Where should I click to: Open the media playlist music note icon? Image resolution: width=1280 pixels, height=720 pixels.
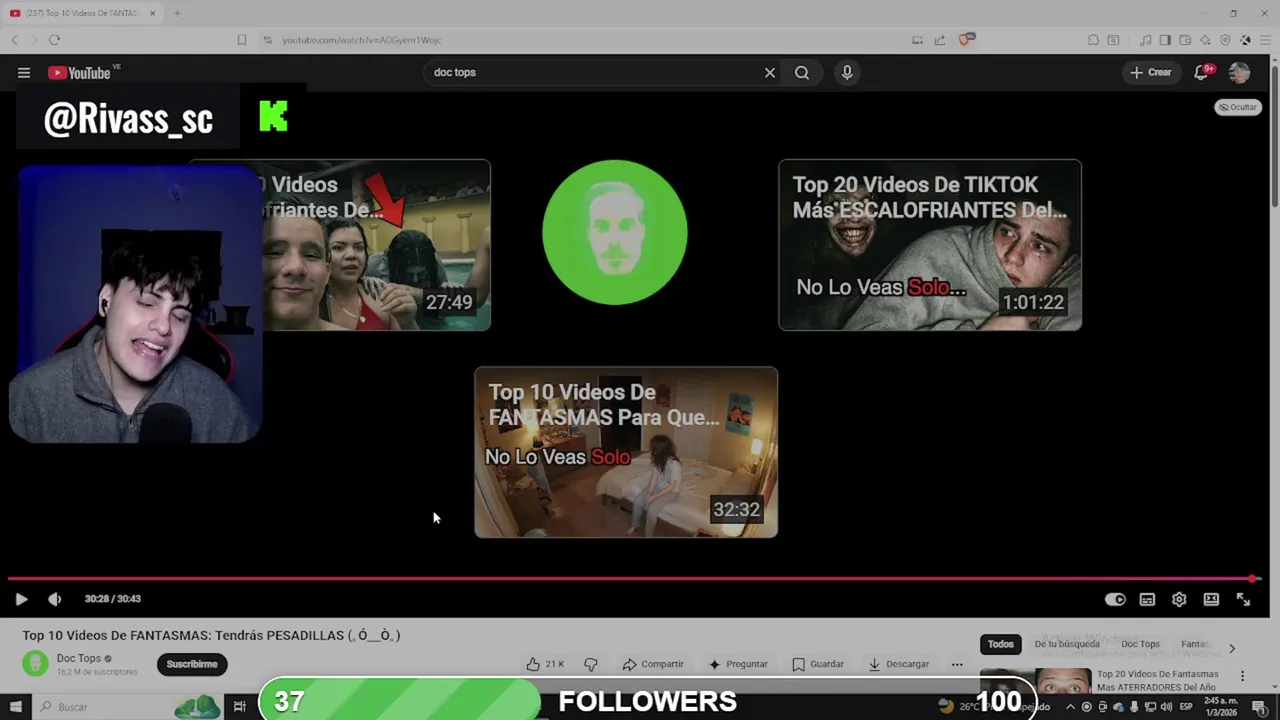[x=1145, y=40]
